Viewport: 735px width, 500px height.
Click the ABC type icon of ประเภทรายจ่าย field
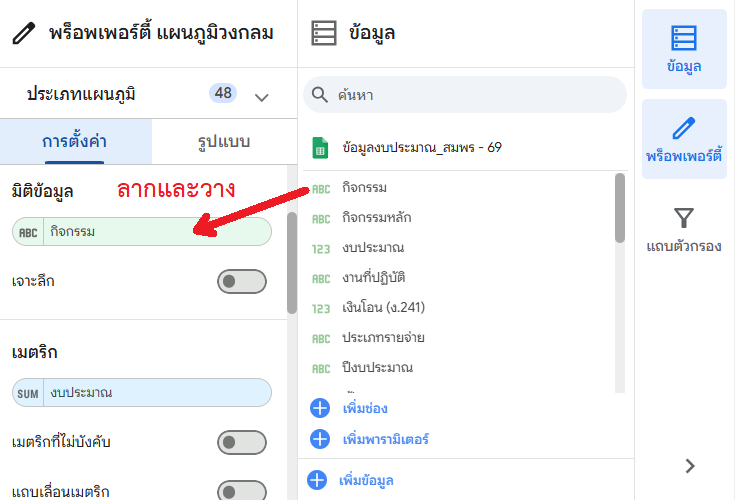pos(321,339)
